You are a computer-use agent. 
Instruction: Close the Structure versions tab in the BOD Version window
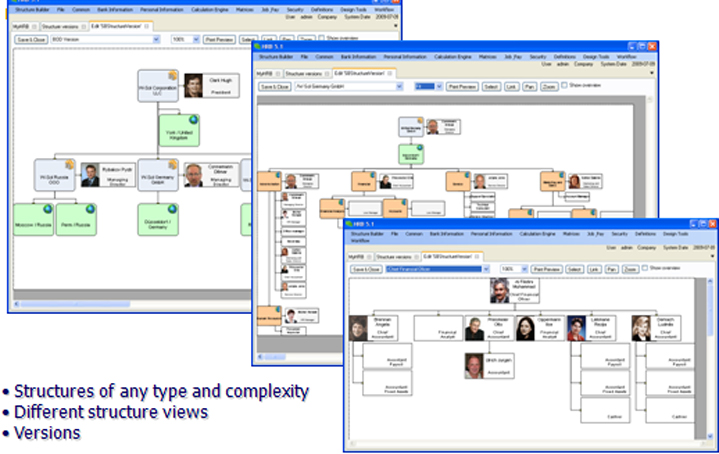click(x=83, y=27)
